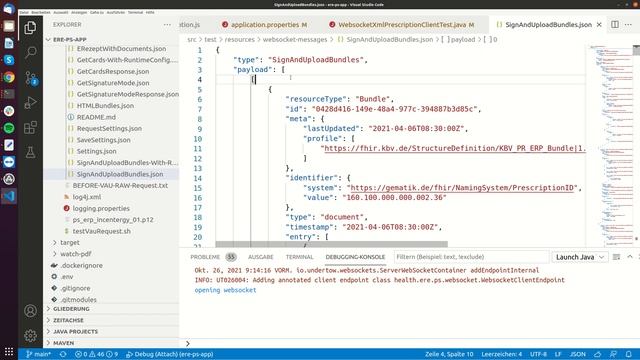The width and height of the screenshot is (640, 360).
Task: Expand the MAVEN section
Action: (63, 343)
